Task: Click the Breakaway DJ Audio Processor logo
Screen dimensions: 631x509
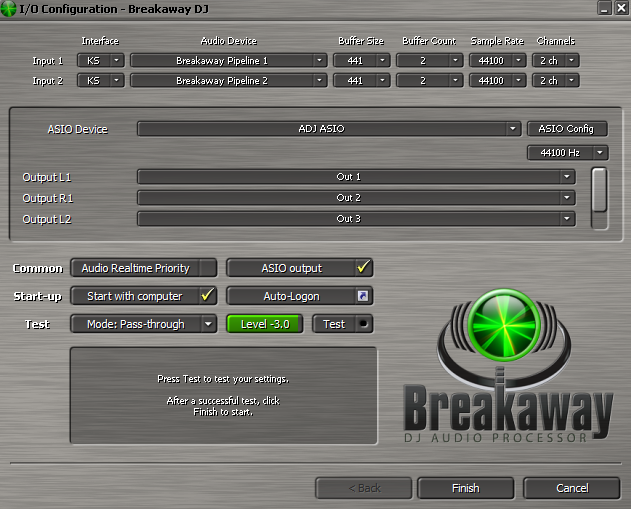Action: click(508, 366)
